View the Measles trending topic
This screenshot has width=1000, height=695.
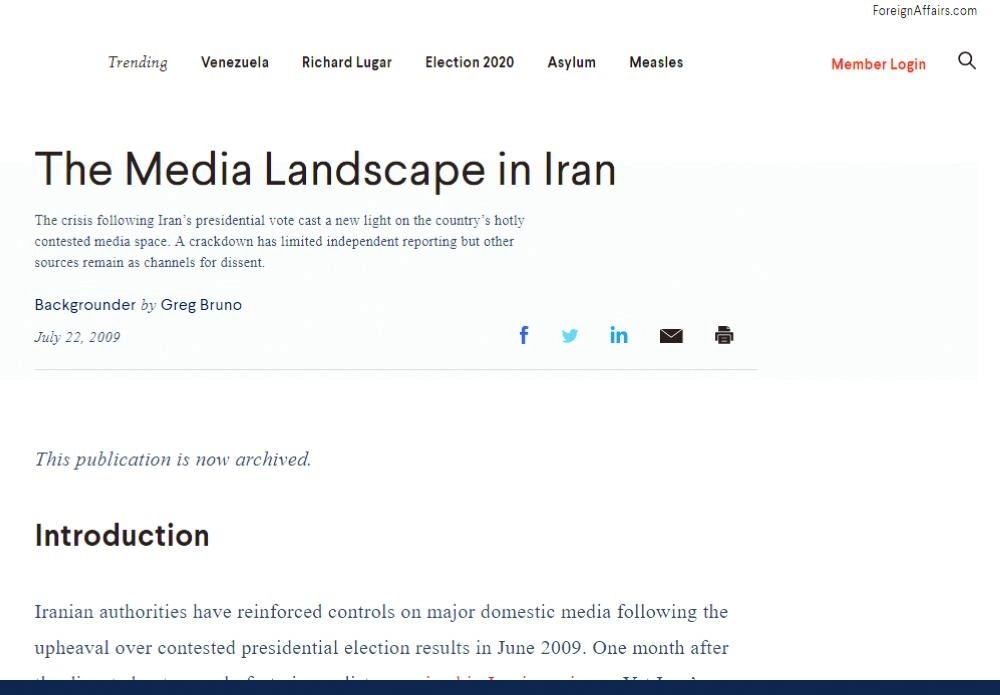pos(656,62)
